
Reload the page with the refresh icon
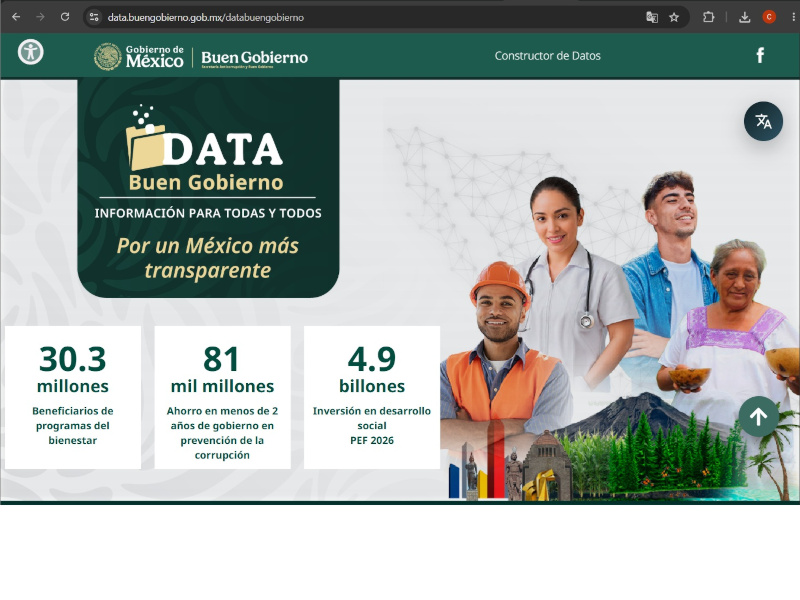(65, 17)
